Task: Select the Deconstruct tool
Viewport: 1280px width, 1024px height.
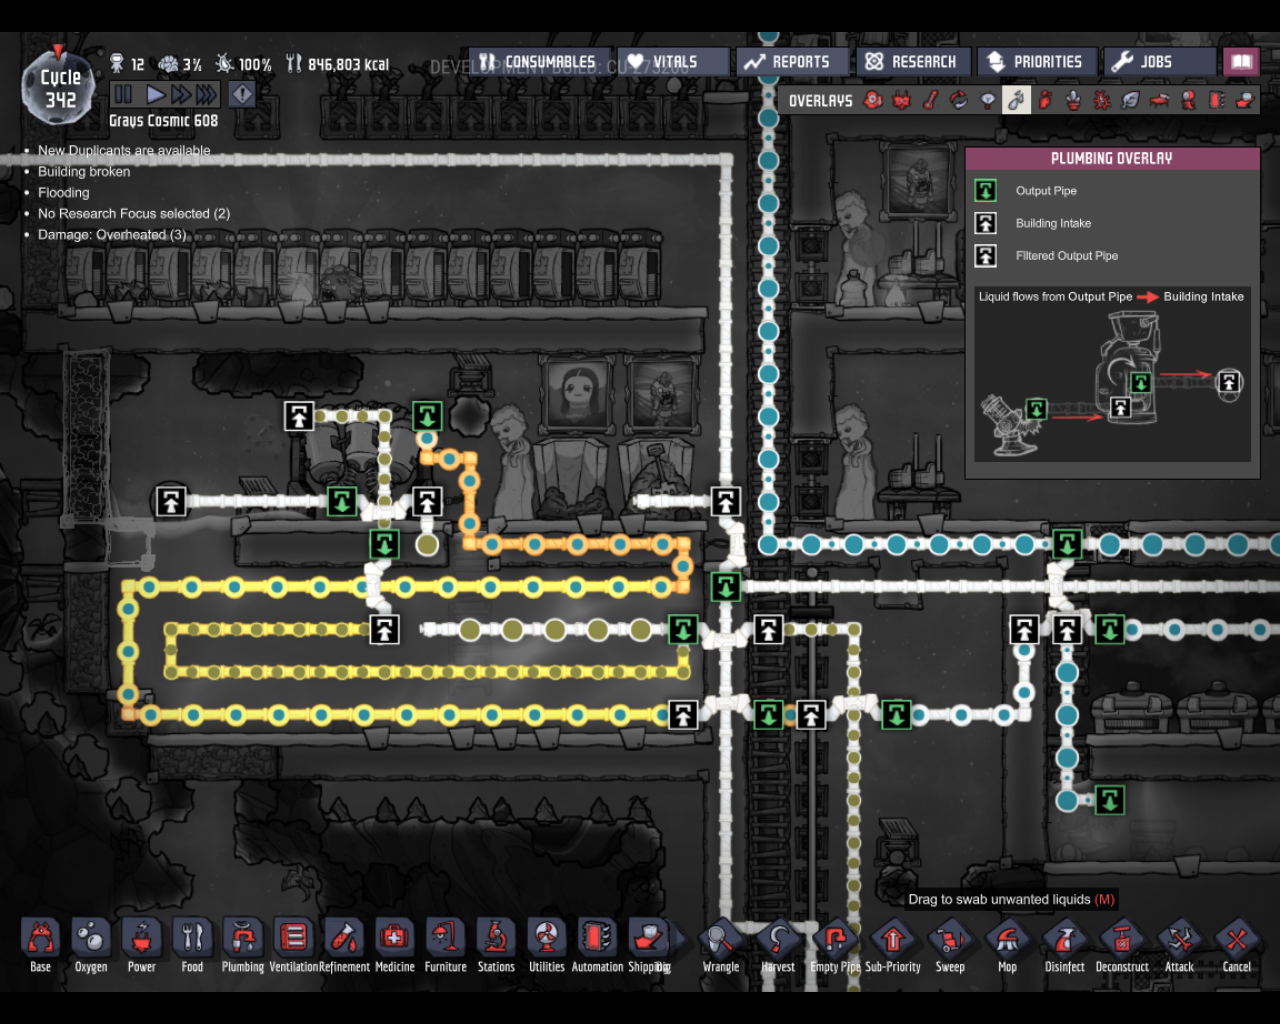Action: point(1121,942)
